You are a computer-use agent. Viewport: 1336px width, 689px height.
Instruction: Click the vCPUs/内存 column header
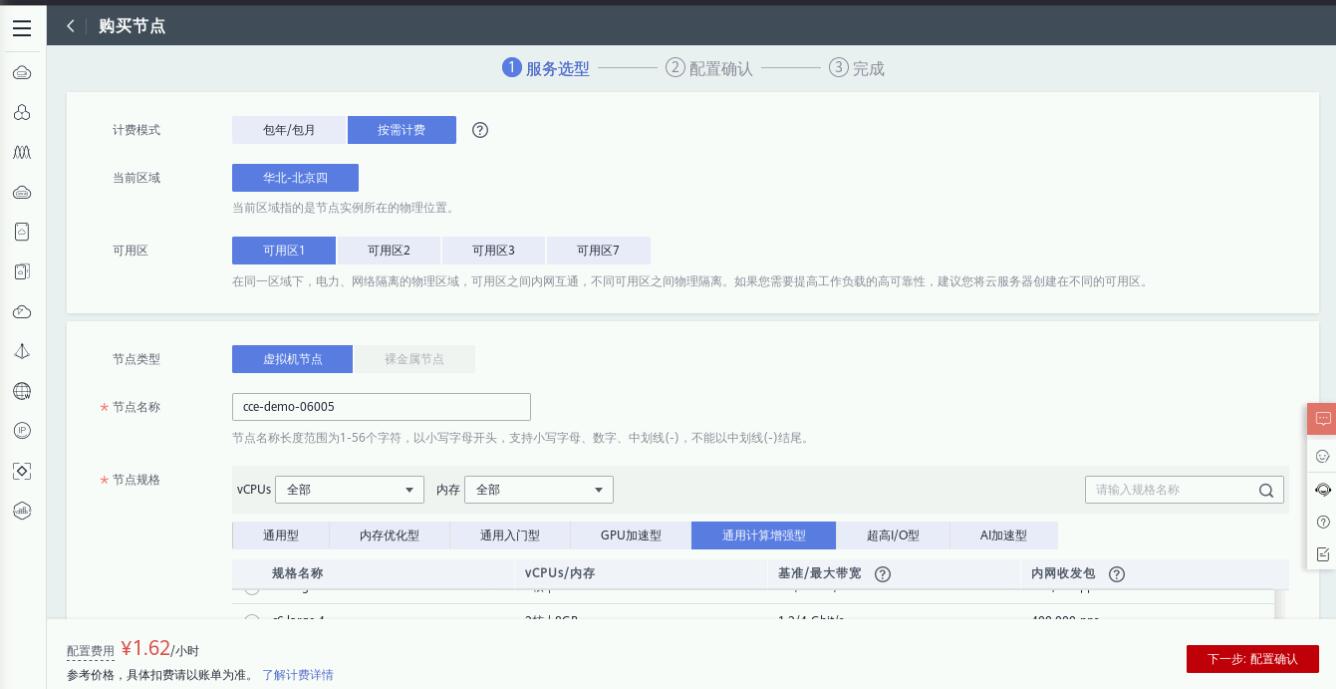click(x=560, y=574)
